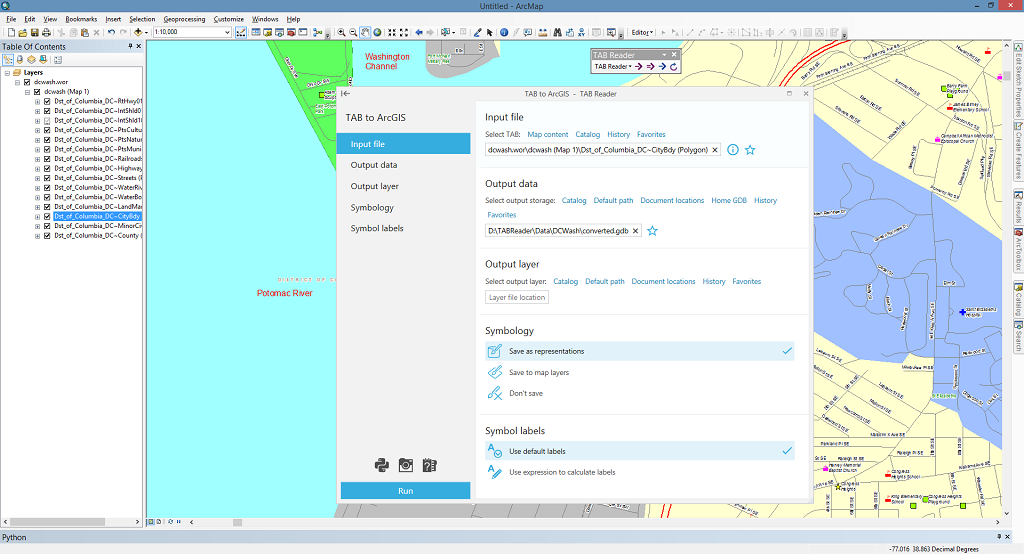
Task: Collapse the dcwash (Map 1) node
Action: (27, 92)
